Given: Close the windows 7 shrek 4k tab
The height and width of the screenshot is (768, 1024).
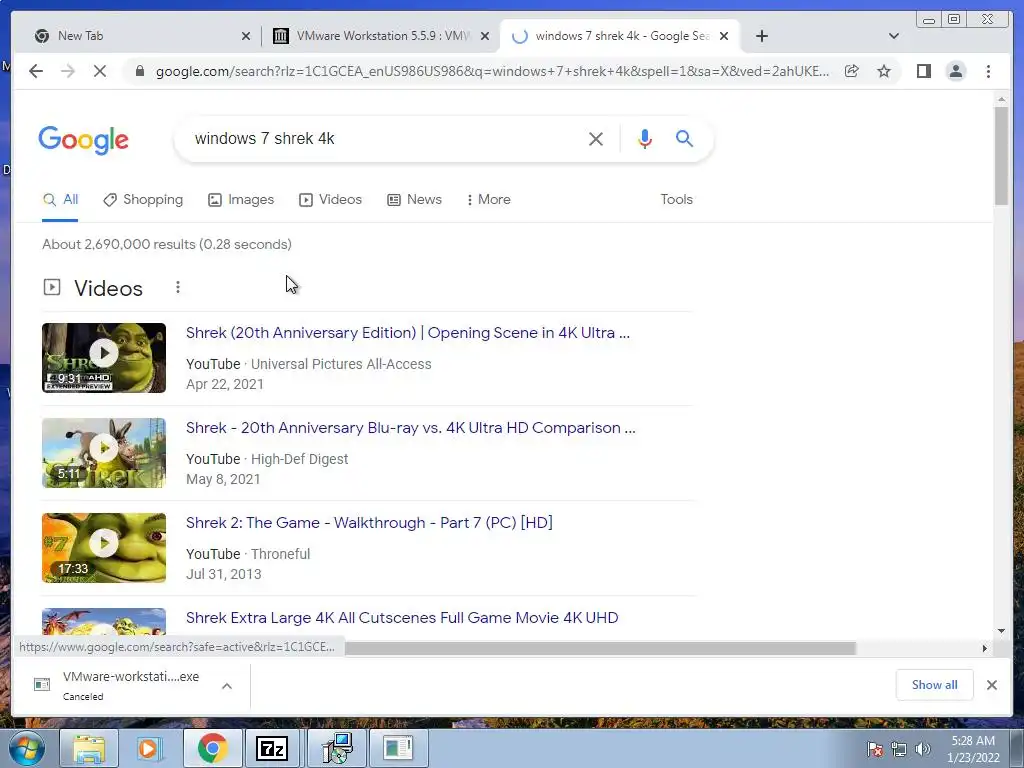Looking at the screenshot, I should [724, 36].
